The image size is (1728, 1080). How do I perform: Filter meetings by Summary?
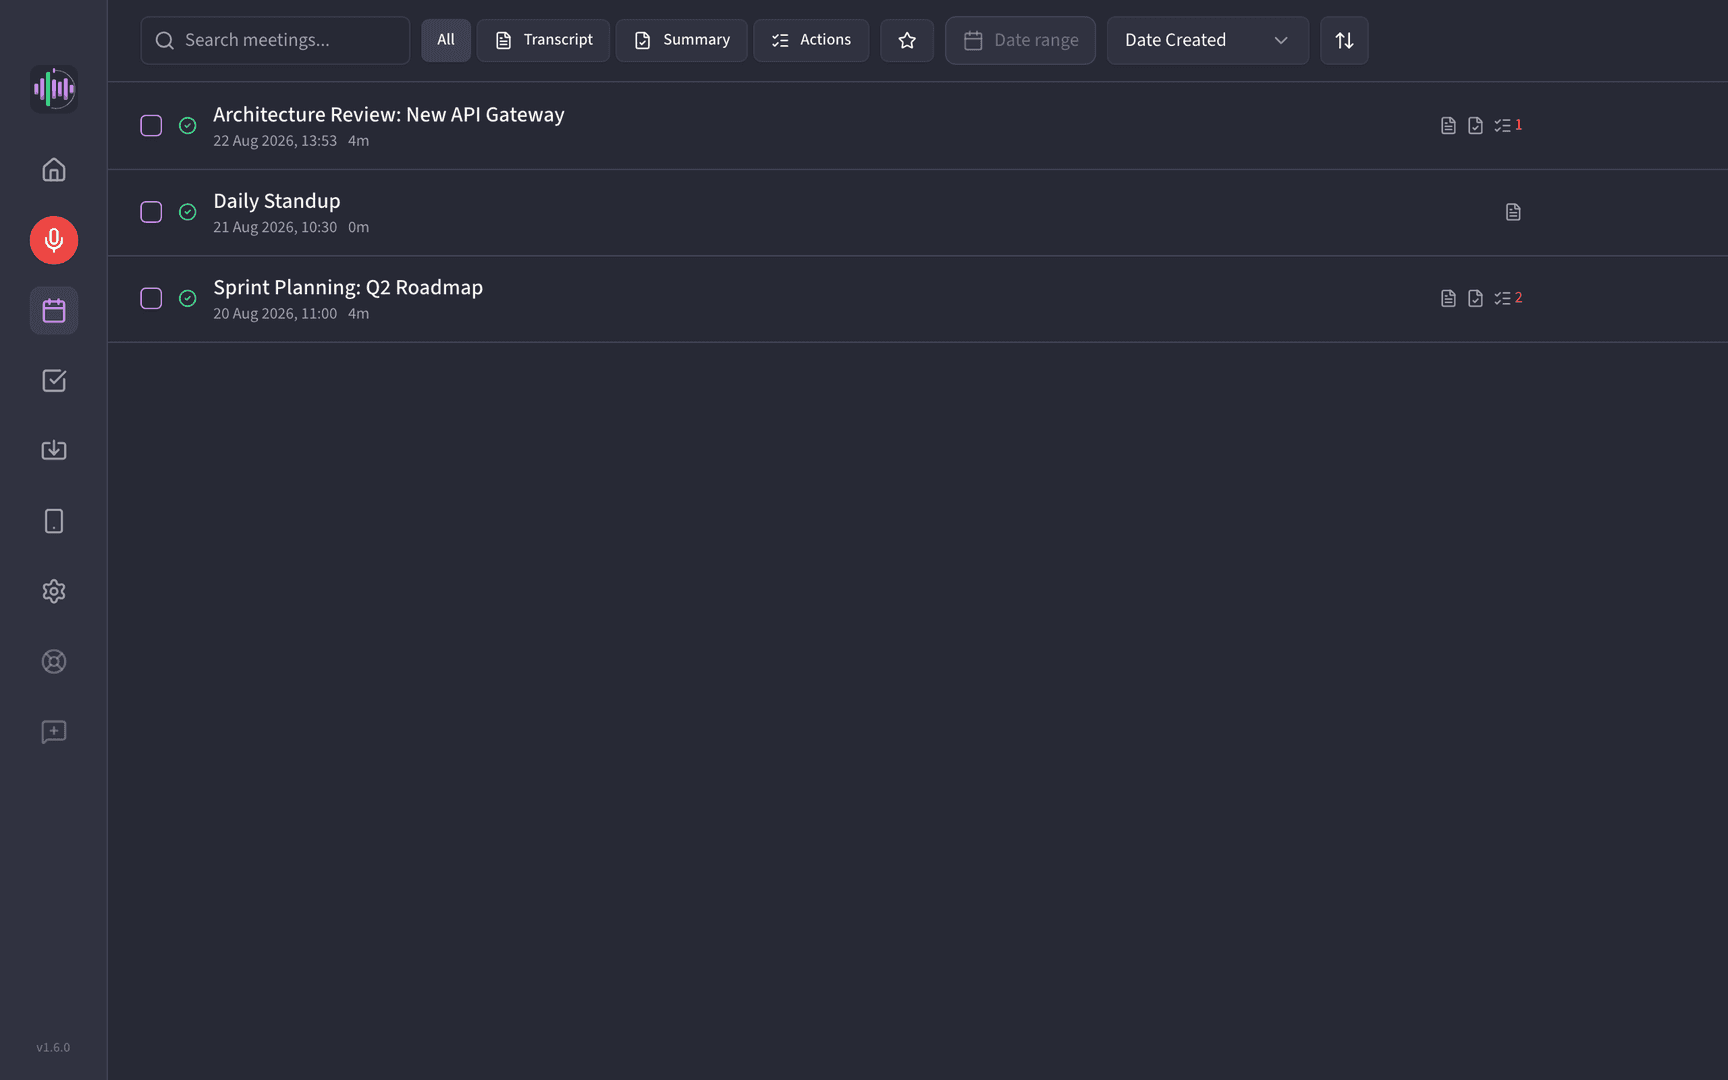(681, 40)
